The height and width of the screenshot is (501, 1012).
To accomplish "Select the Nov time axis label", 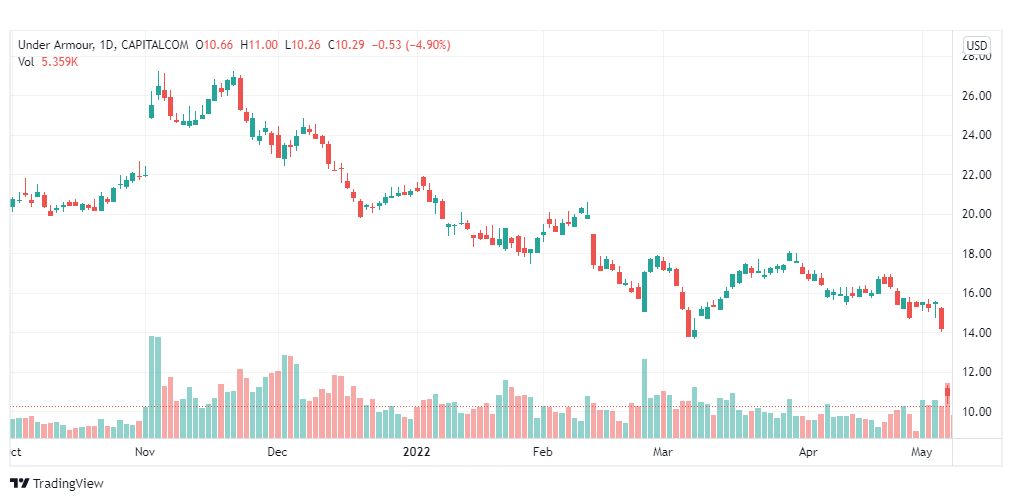I will point(144,453).
